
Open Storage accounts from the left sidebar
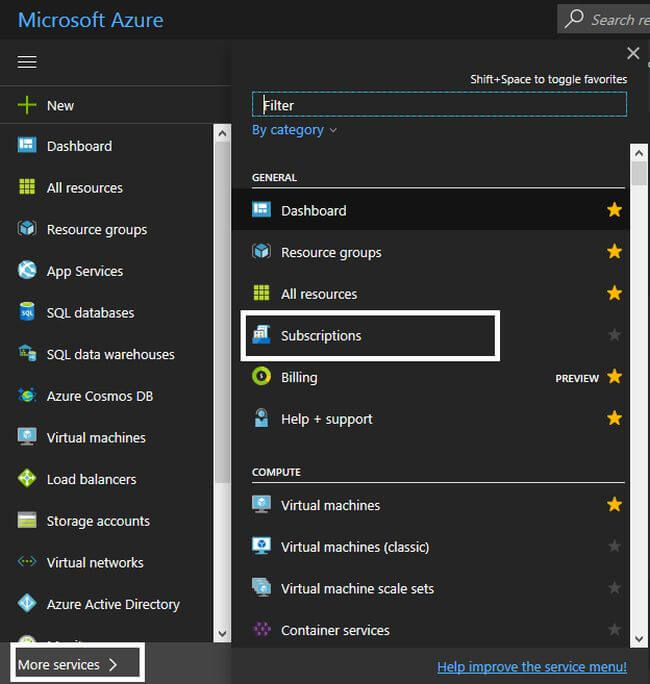[97, 521]
